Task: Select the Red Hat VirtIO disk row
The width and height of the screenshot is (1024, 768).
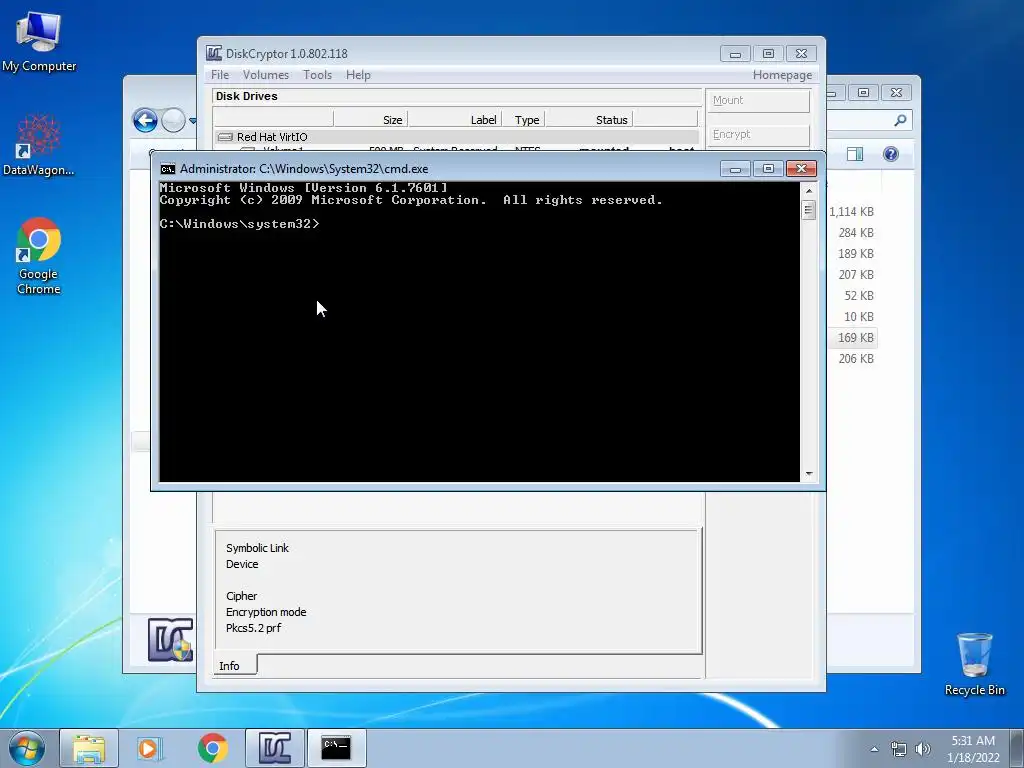Action: pos(456,137)
